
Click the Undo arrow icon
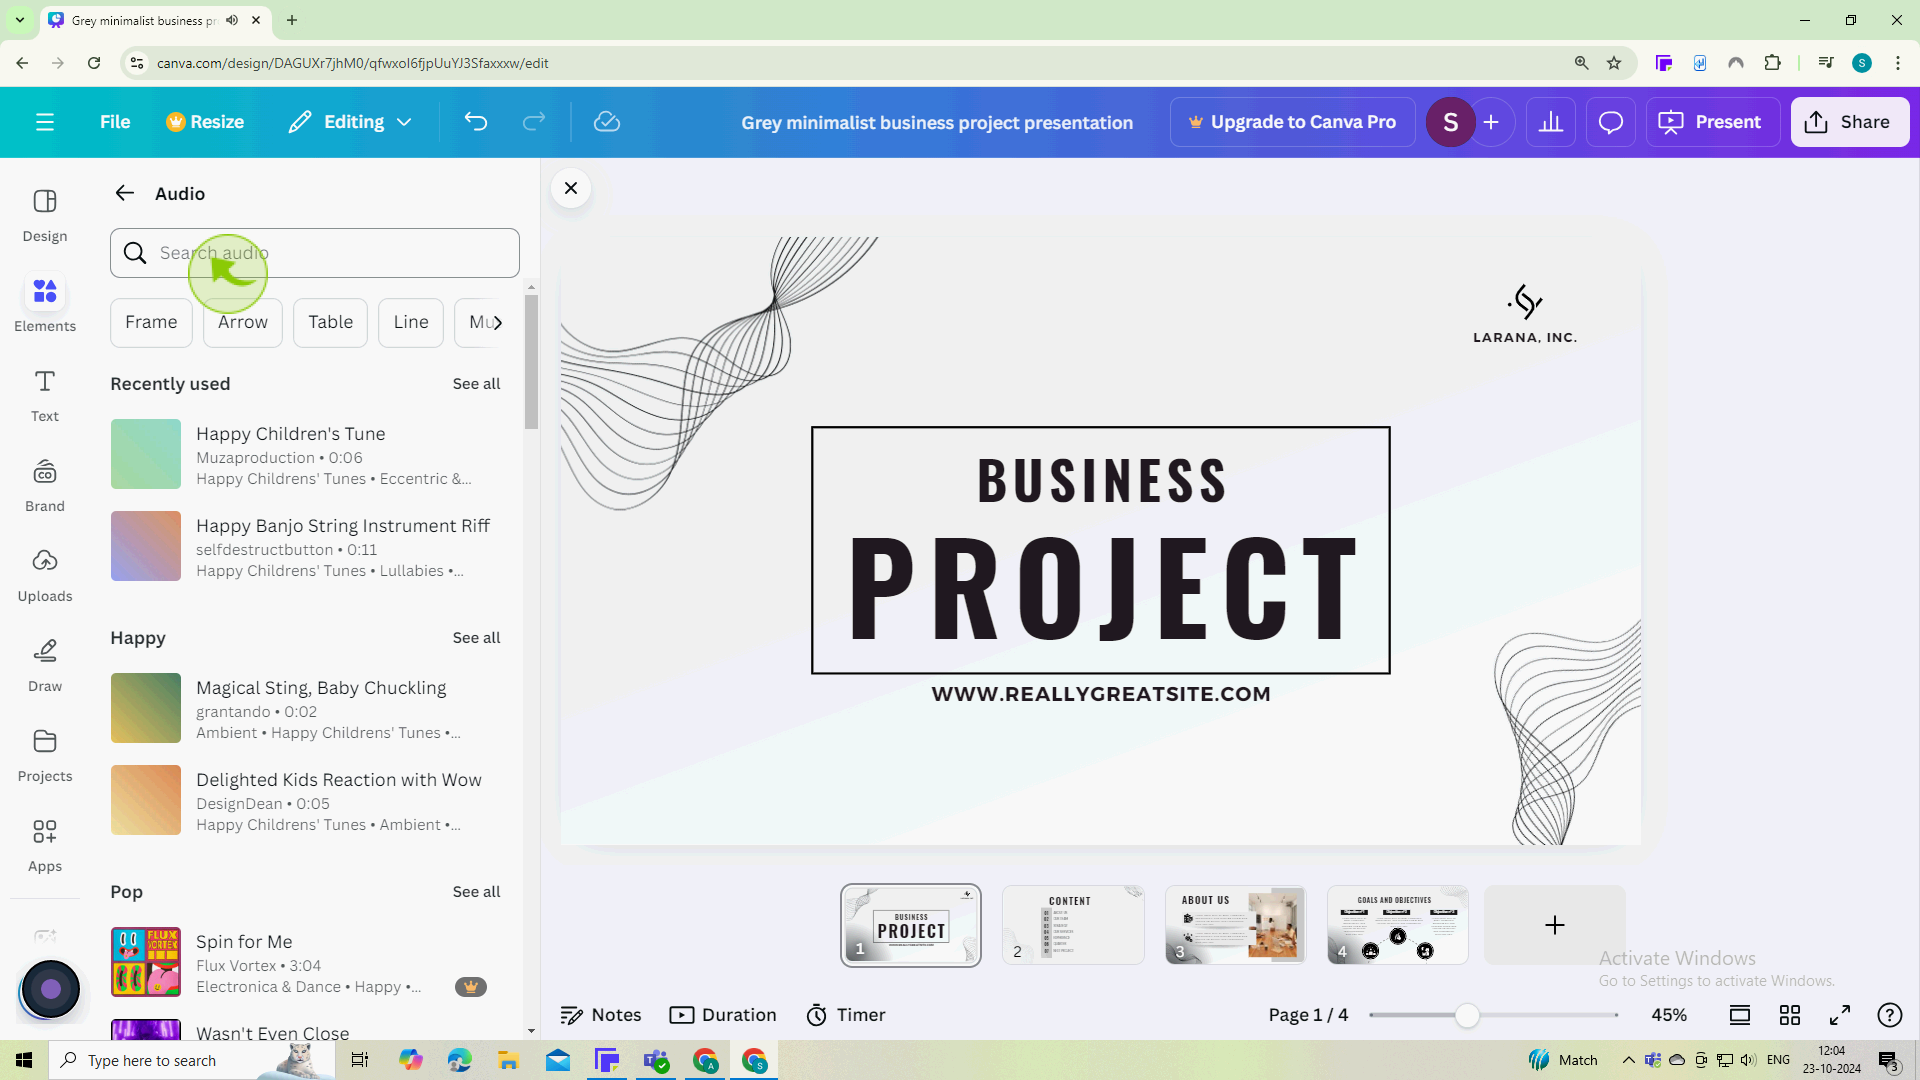[476, 122]
